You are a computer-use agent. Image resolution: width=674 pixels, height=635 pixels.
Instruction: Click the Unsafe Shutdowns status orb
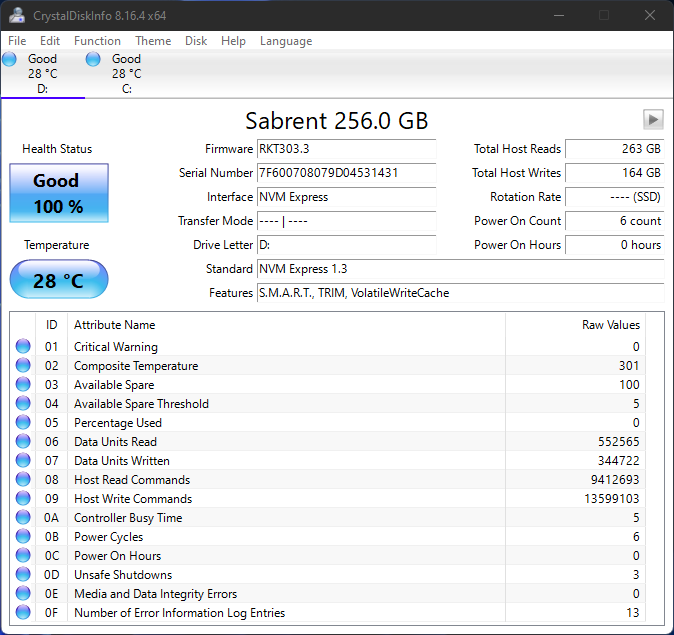pyautogui.click(x=23, y=575)
